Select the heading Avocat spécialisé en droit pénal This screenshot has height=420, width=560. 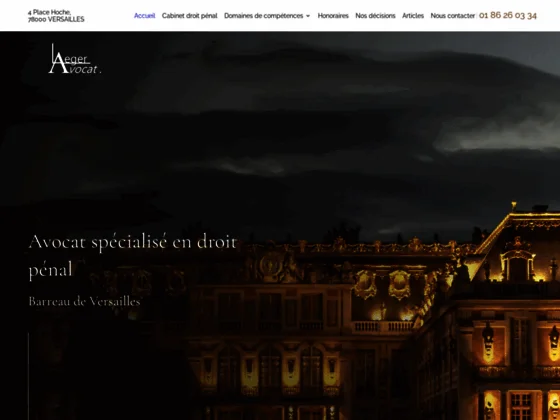pyautogui.click(x=132, y=255)
